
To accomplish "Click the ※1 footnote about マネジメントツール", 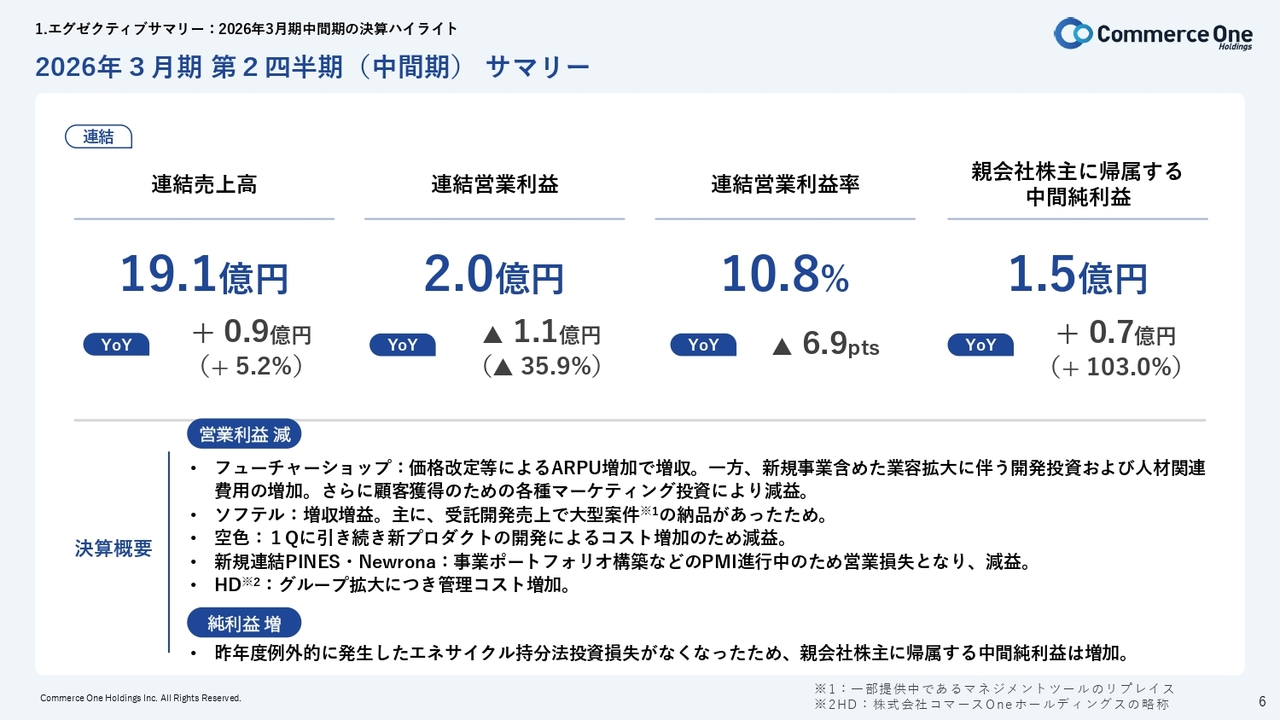I will pos(994,688).
